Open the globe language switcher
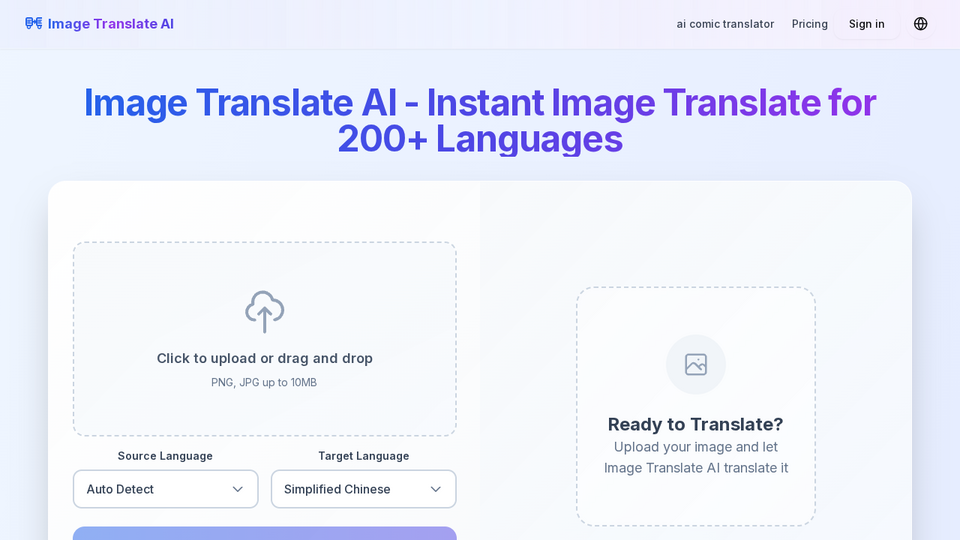960x540 pixels. point(920,24)
